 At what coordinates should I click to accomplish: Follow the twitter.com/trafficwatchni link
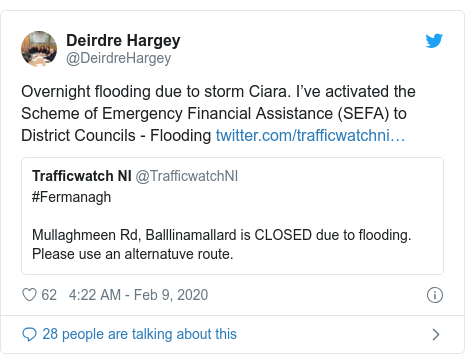point(310,136)
